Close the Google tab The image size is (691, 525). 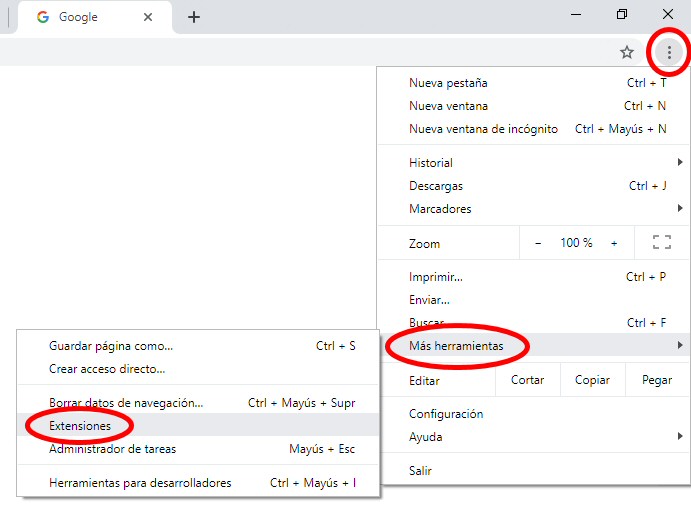[148, 17]
